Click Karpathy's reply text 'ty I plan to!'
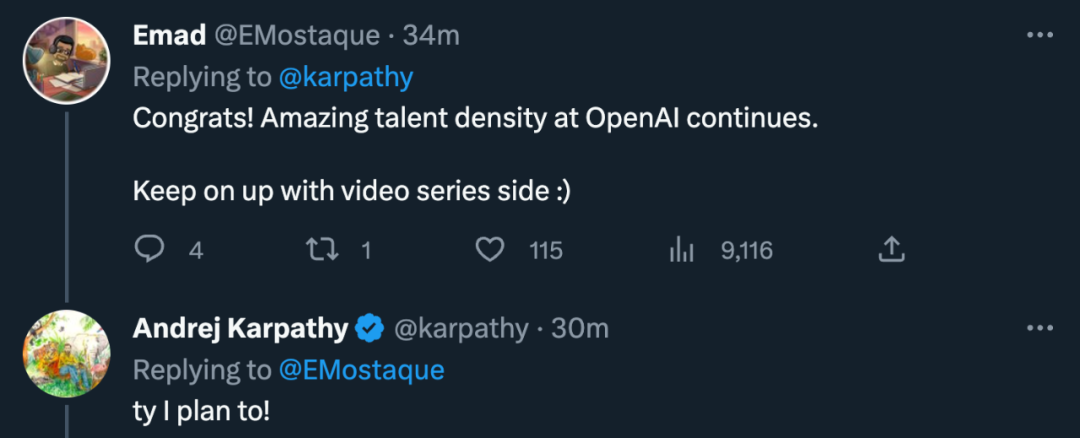The width and height of the screenshot is (1080, 438). click(x=201, y=411)
